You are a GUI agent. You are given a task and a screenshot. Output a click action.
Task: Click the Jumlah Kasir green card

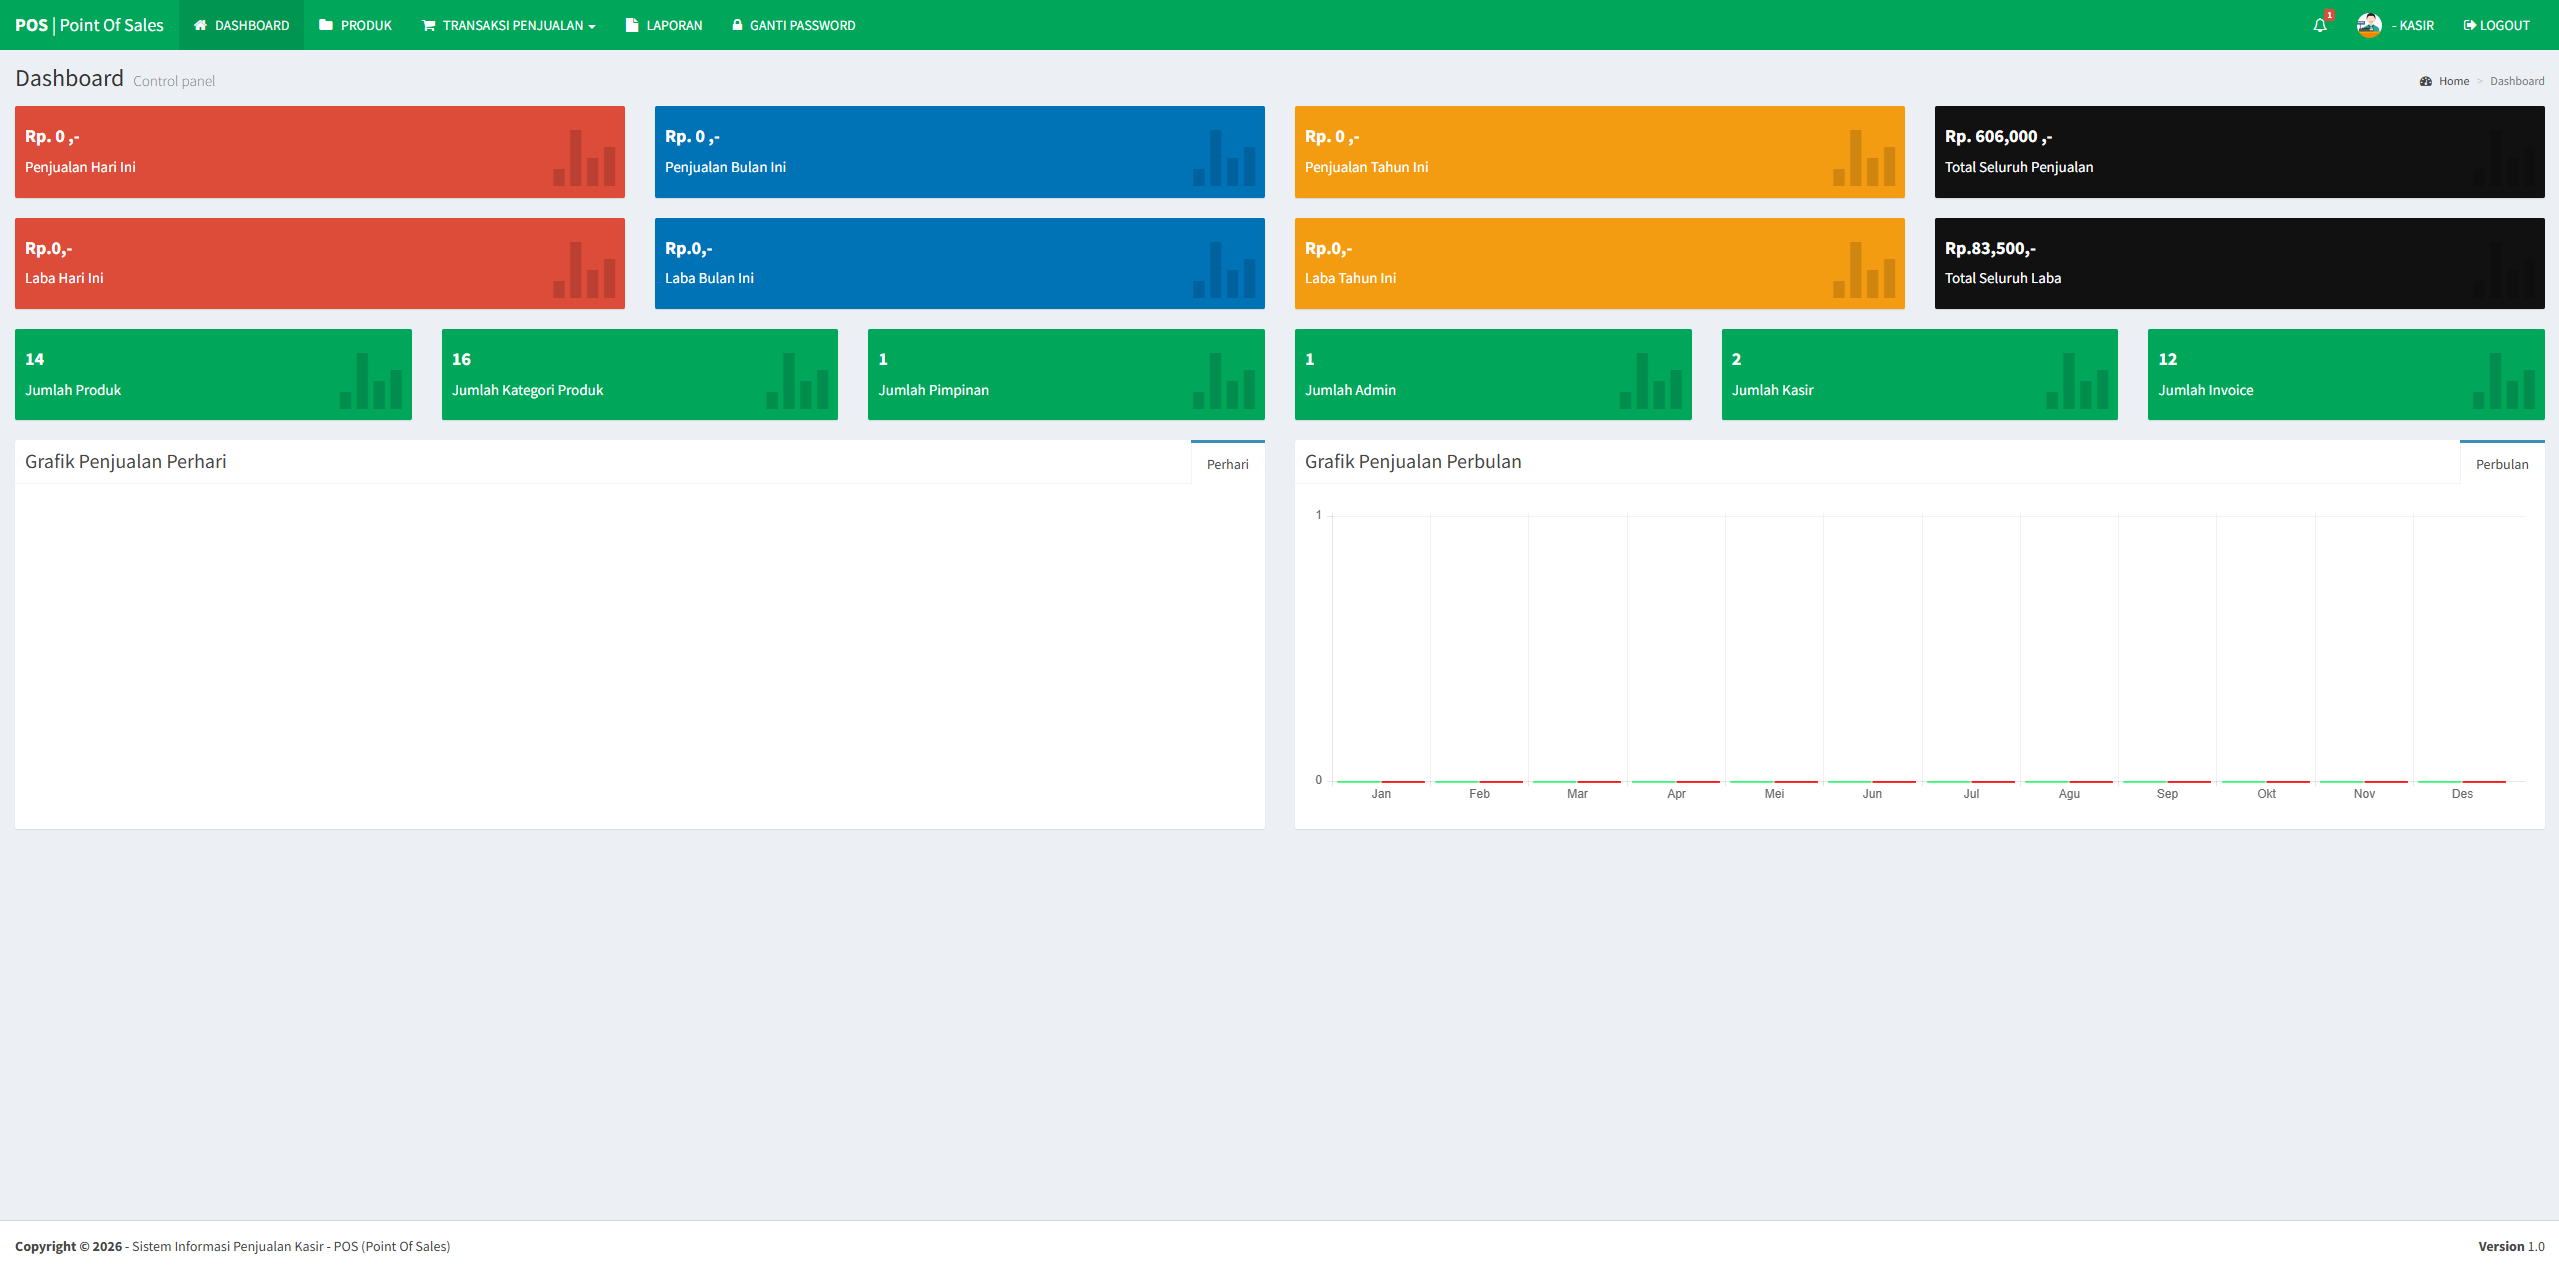pyautogui.click(x=1918, y=374)
